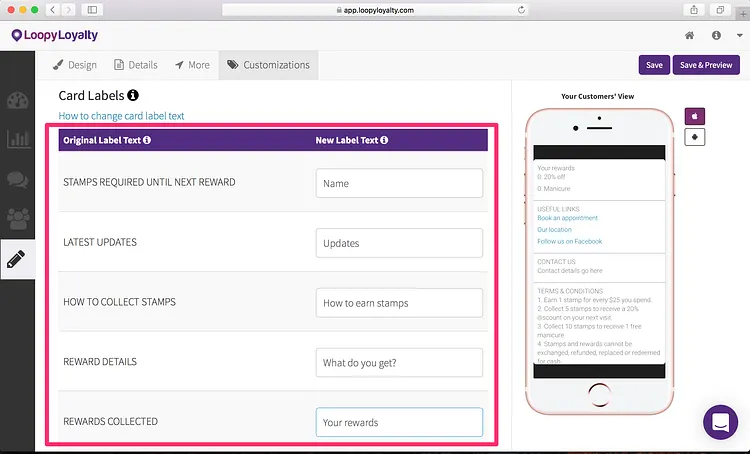Click the Save button
Viewport: 750px width, 454px height.
[x=654, y=65]
